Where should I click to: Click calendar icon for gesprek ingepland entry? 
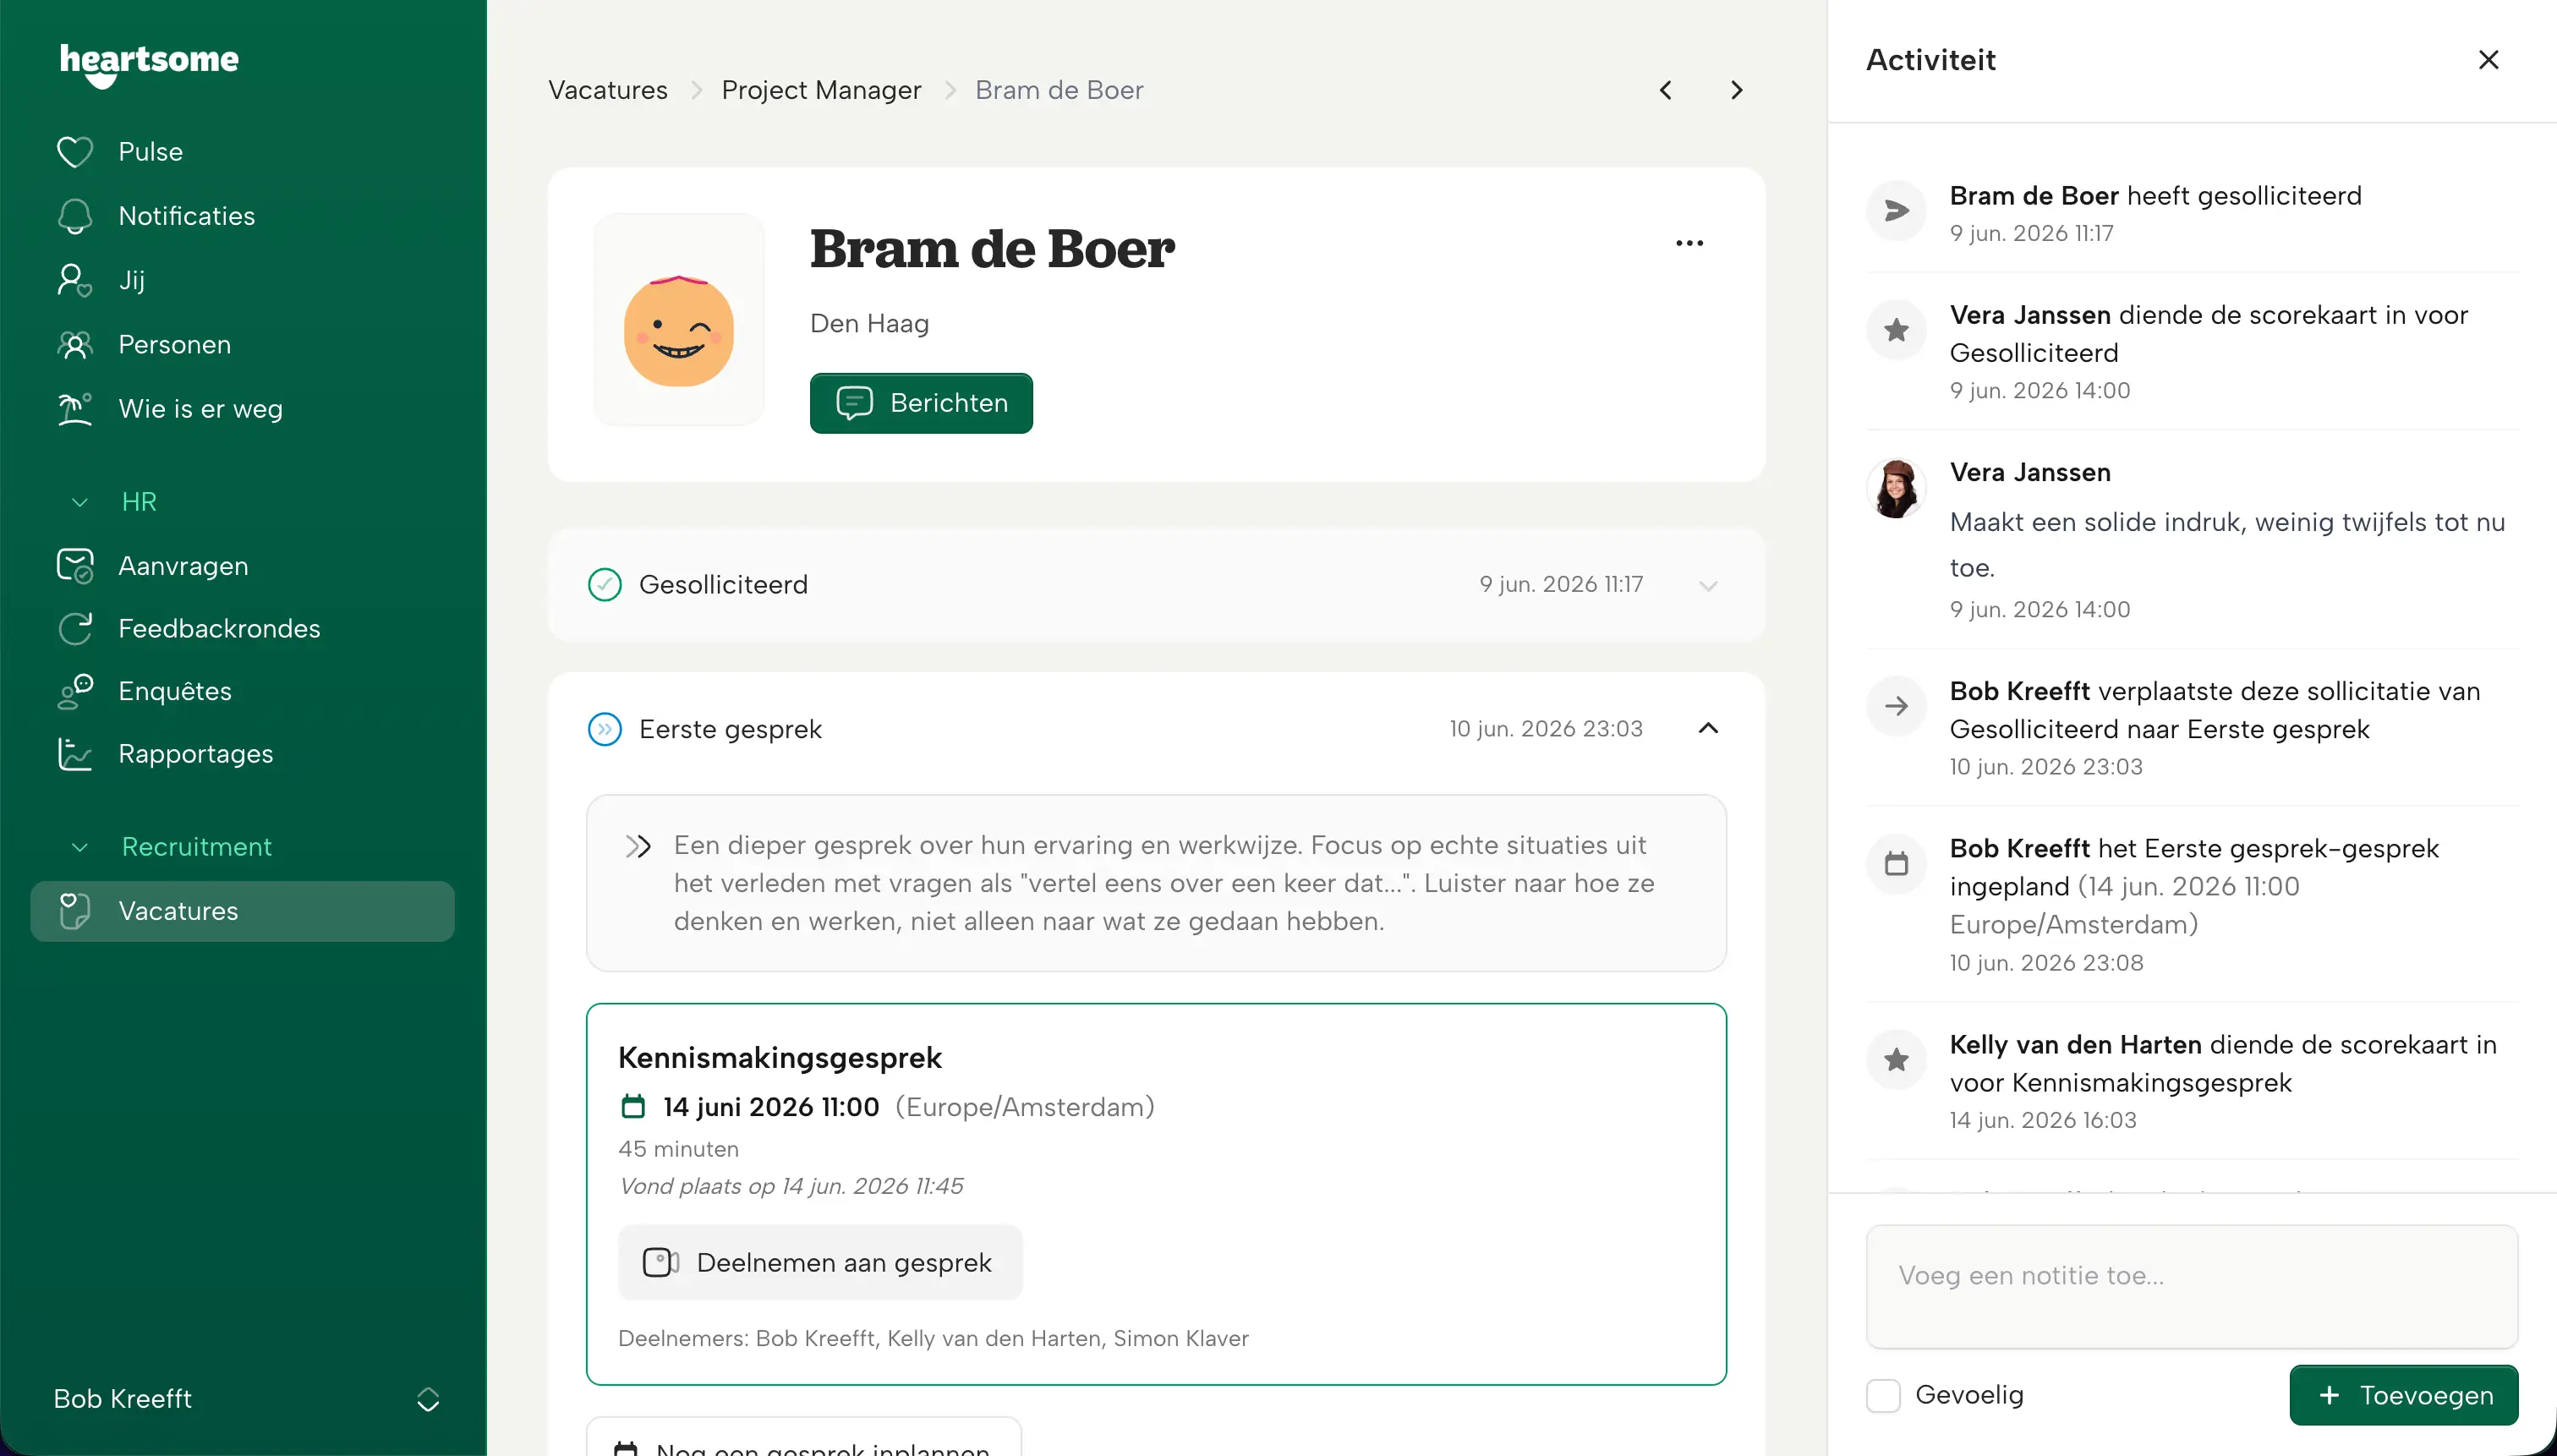(1896, 863)
